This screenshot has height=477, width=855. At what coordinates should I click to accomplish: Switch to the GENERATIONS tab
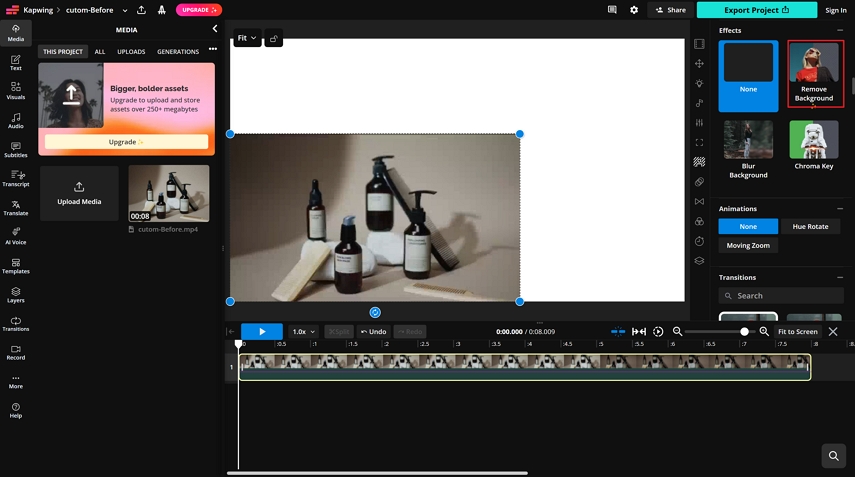click(x=178, y=52)
